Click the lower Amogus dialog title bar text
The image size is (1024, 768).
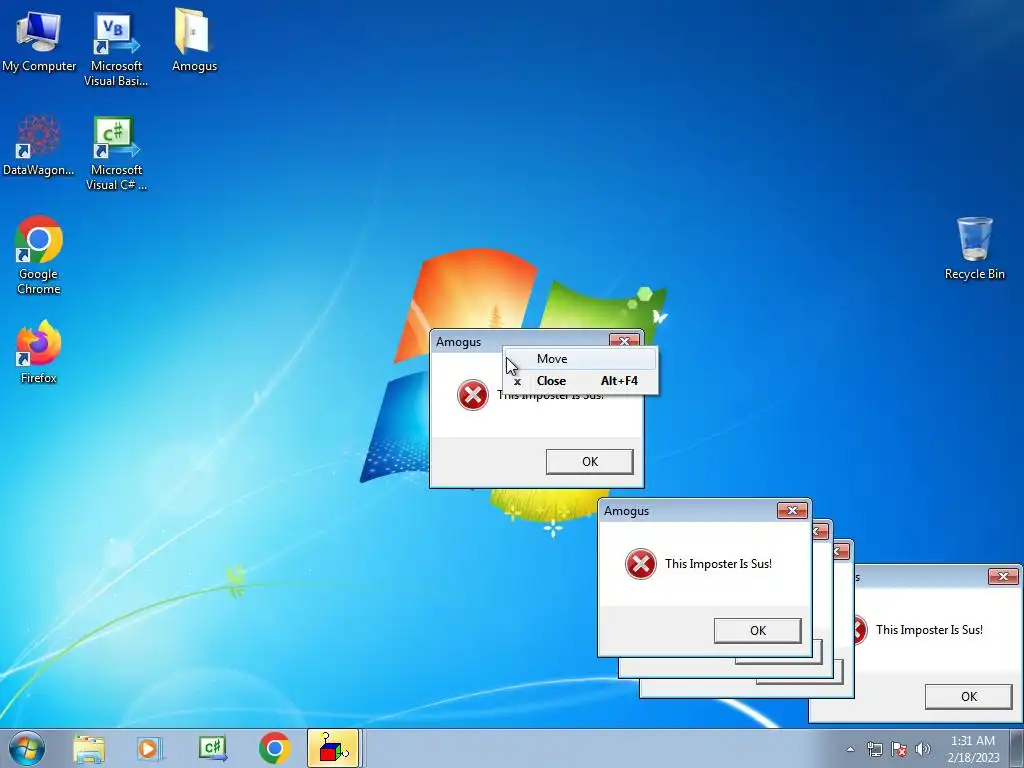click(x=626, y=511)
